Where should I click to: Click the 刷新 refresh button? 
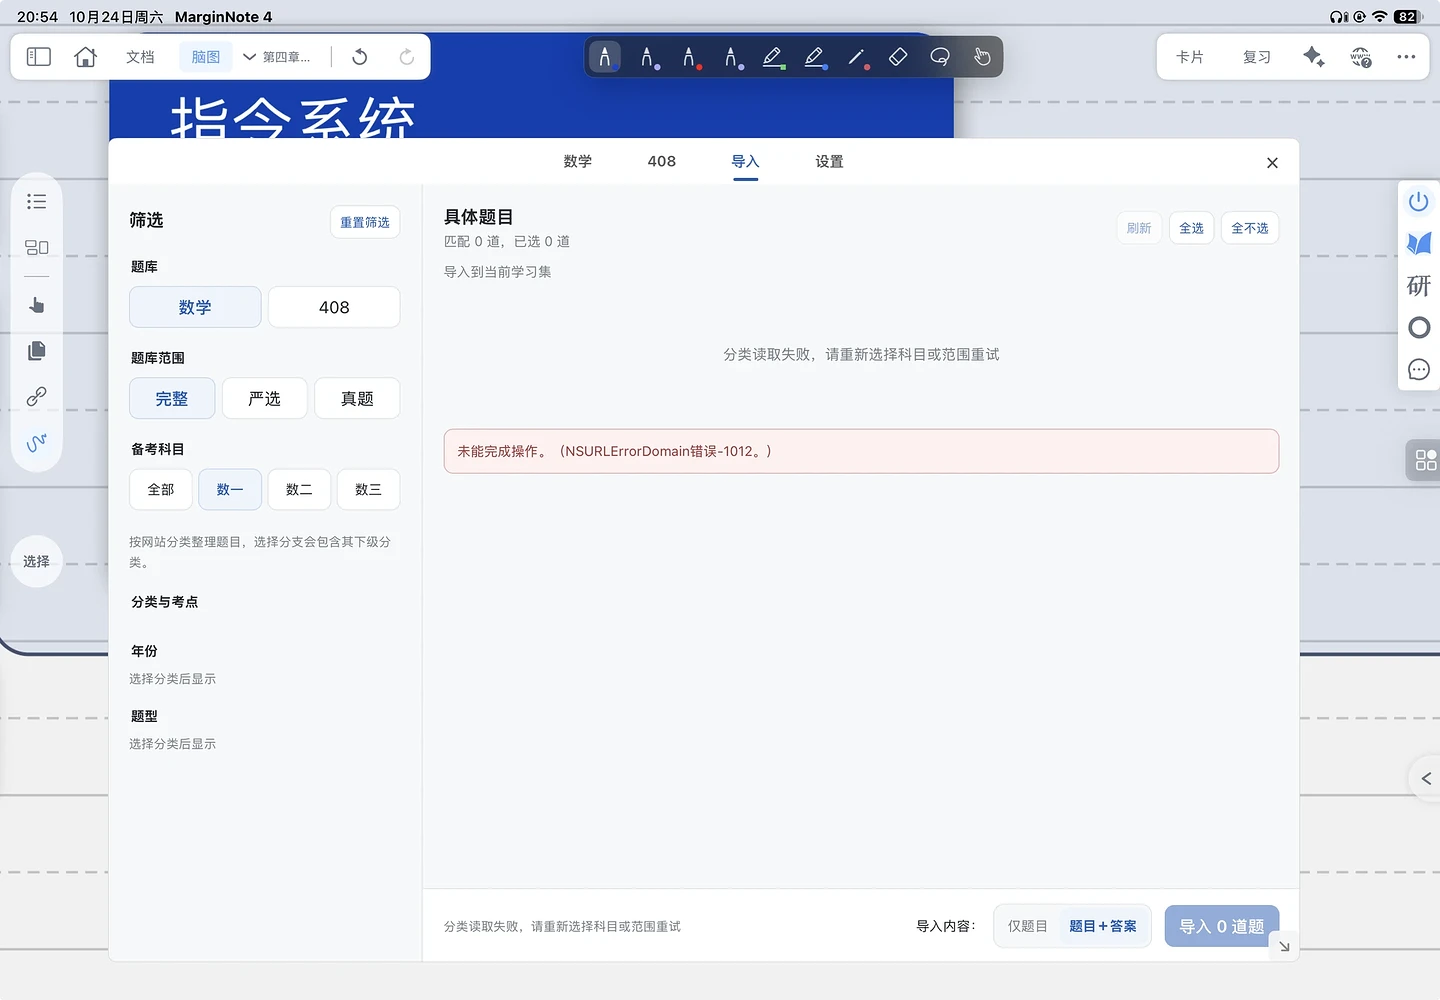[x=1139, y=228]
